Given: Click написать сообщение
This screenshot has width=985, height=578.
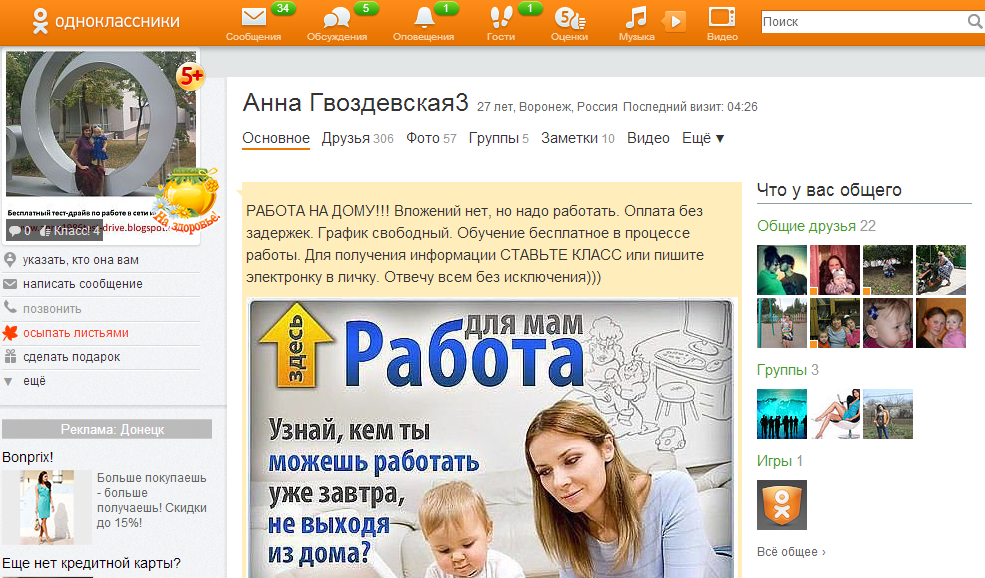Looking at the screenshot, I should click(x=83, y=284).
